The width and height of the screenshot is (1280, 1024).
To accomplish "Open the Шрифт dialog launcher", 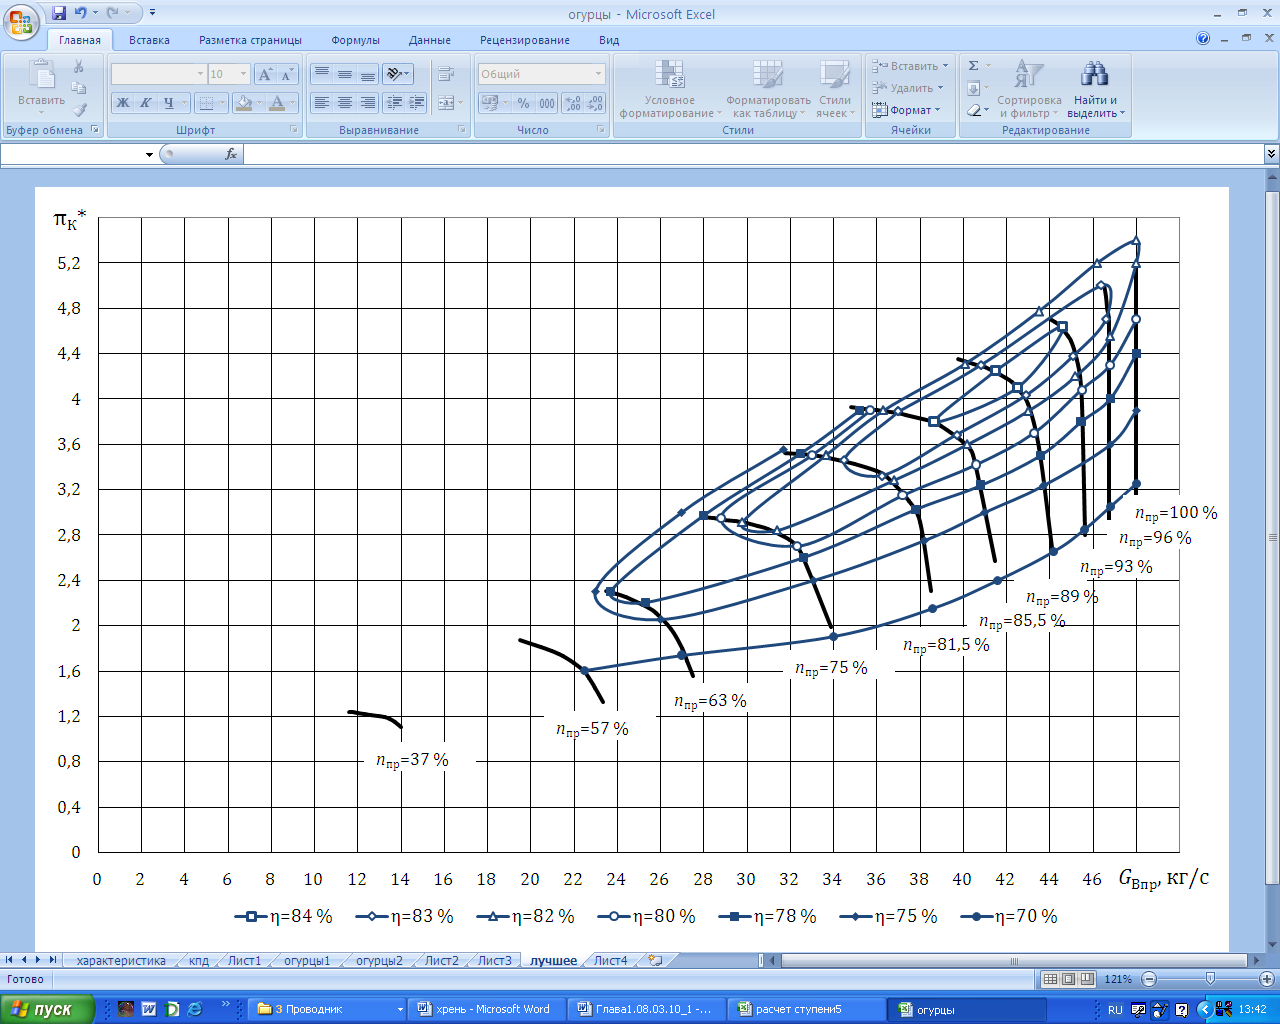I will (x=294, y=130).
